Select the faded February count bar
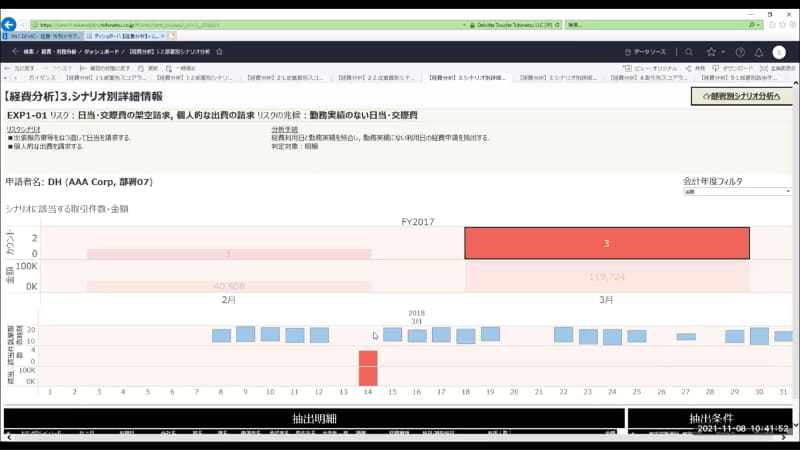The height and width of the screenshot is (450, 800). (x=229, y=254)
